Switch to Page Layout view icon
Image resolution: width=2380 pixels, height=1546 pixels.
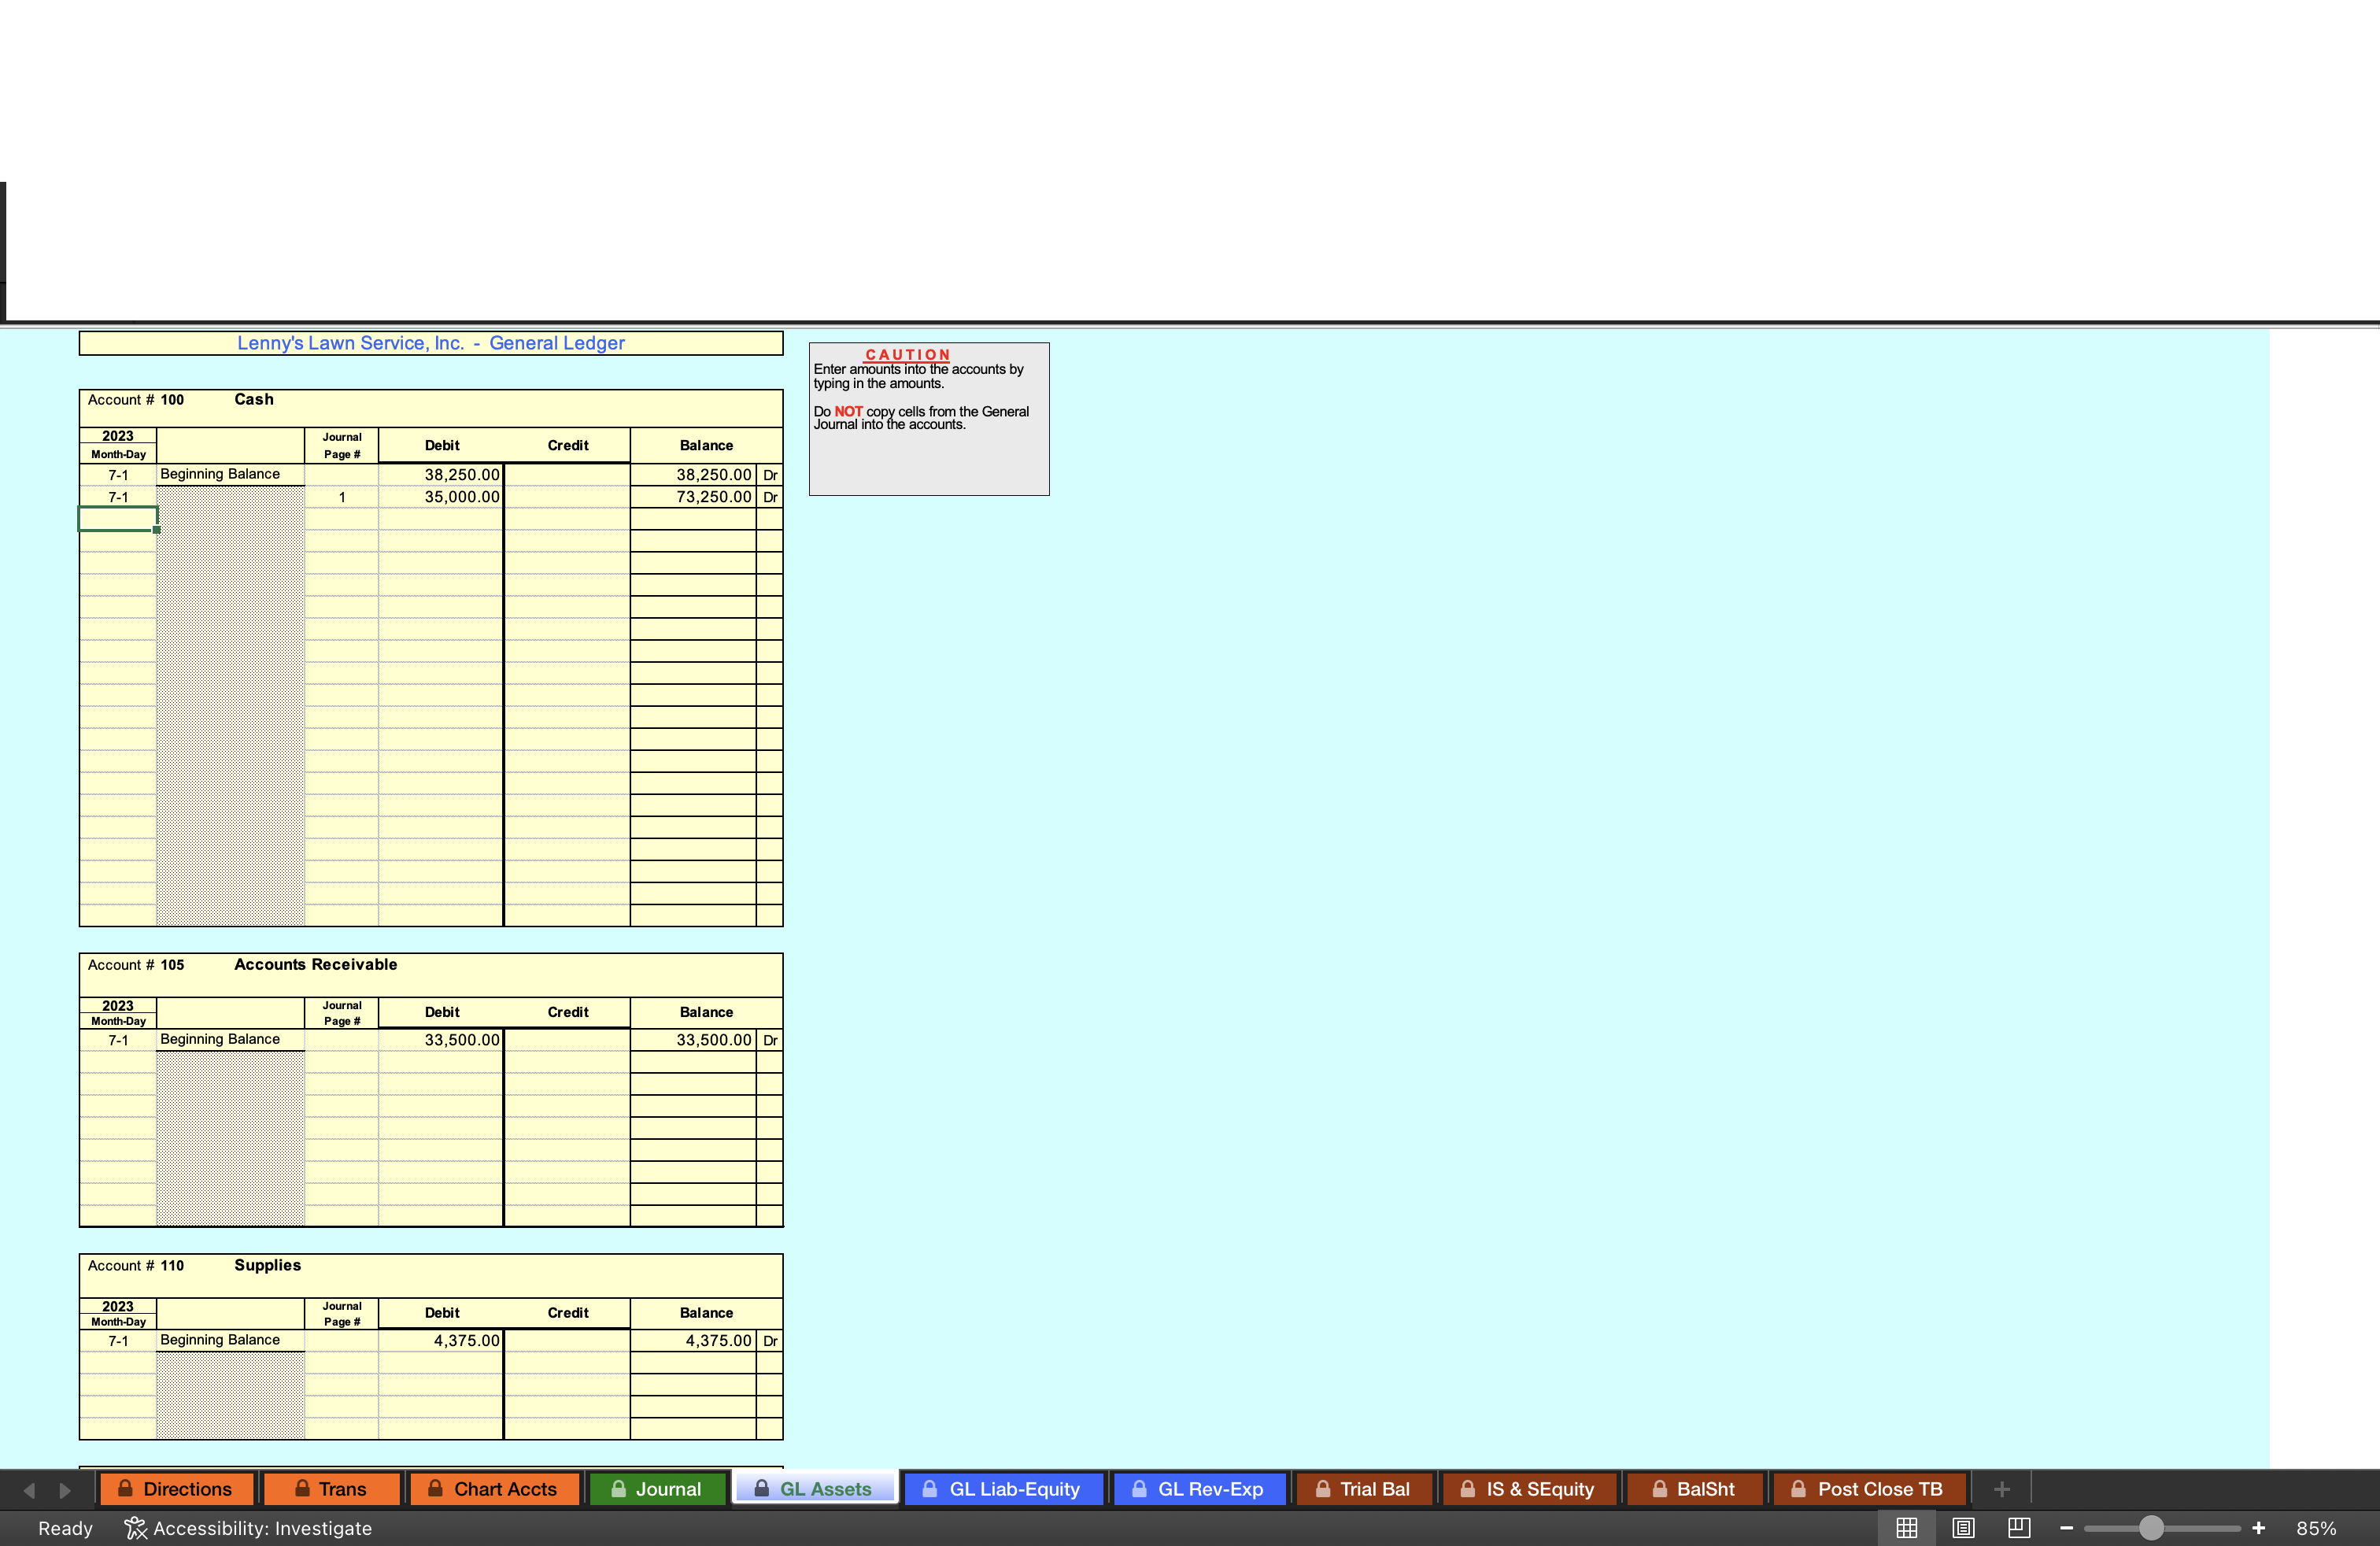[1963, 1528]
